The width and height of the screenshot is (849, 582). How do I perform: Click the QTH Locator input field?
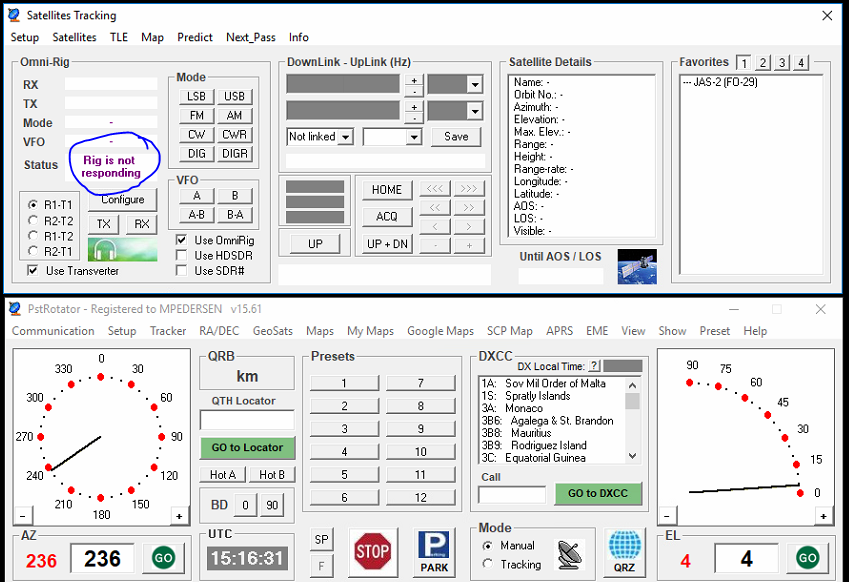point(247,420)
